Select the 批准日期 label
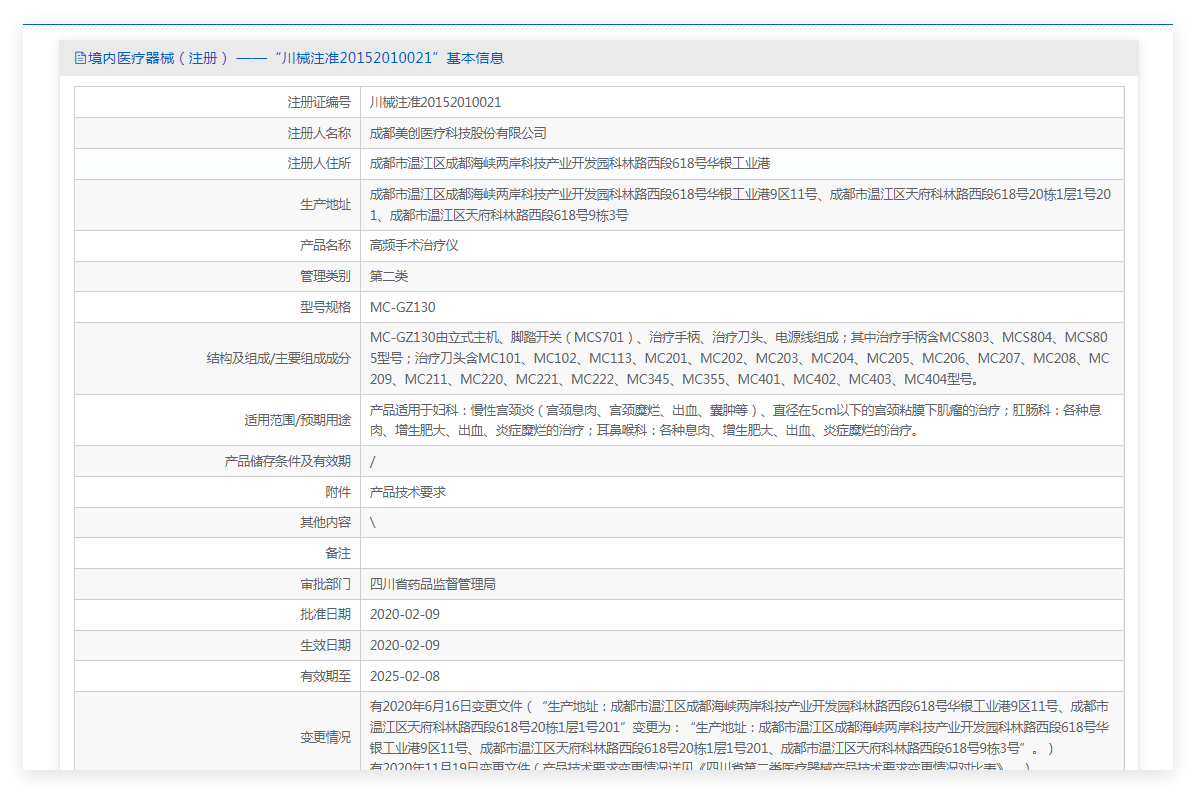Viewport: 1196px width, 793px height. (x=326, y=615)
